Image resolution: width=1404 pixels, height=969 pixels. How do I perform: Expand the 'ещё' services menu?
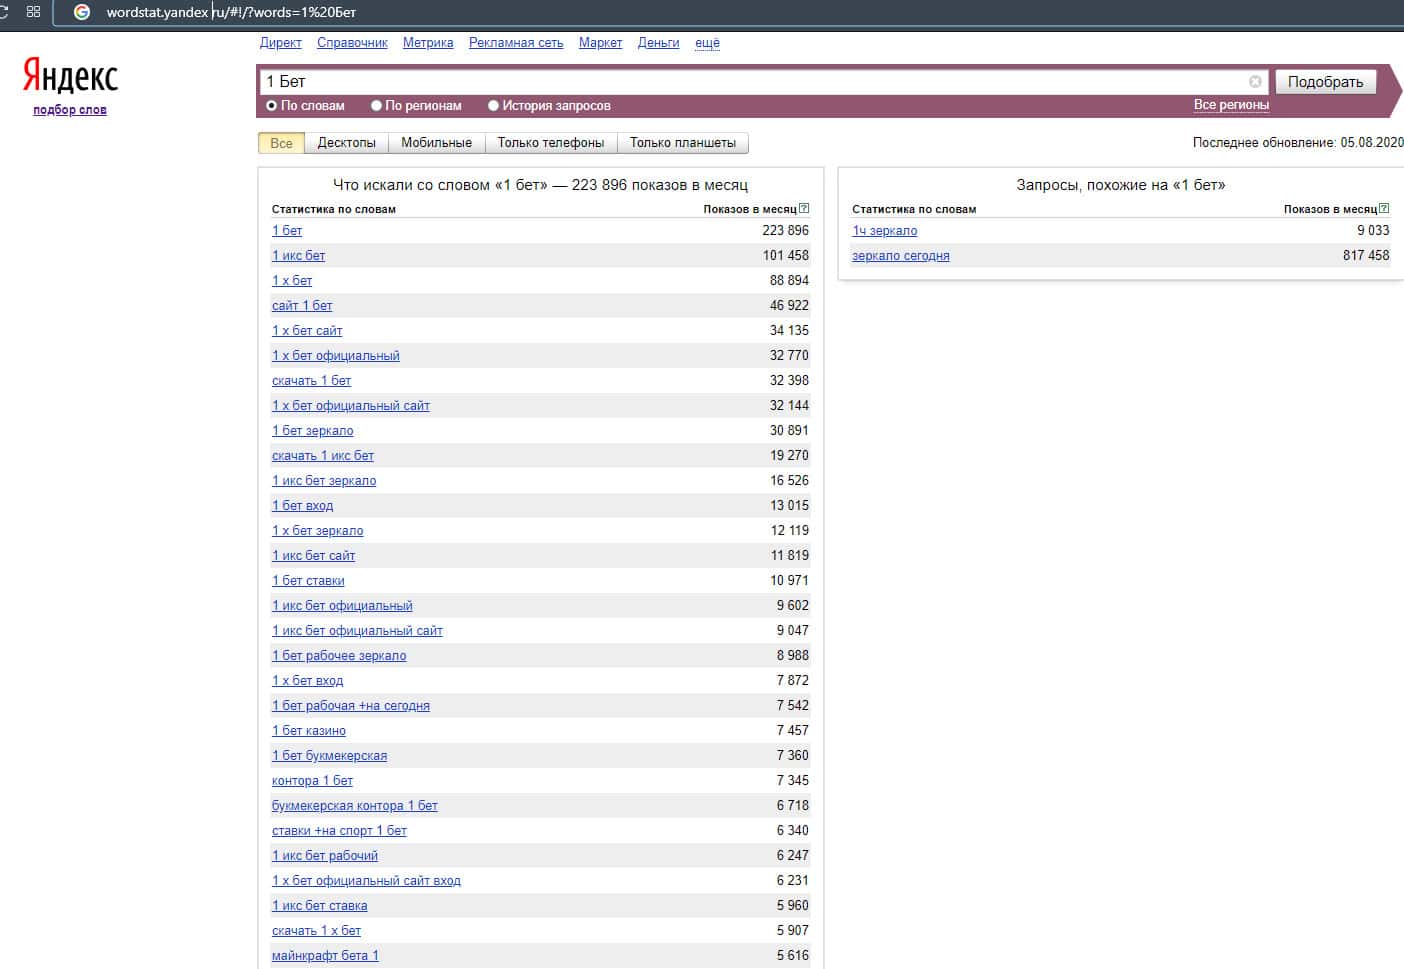pos(707,43)
